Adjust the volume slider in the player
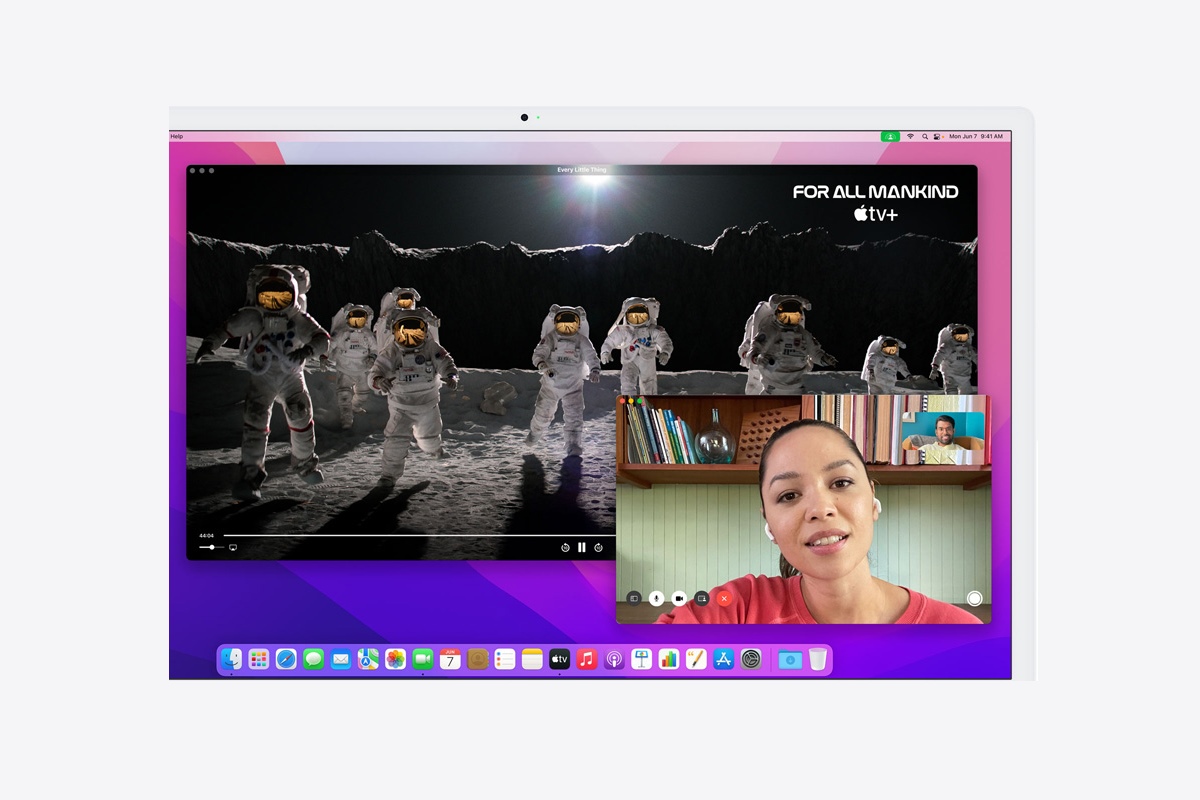Screen dimensions: 1200x800 point(212,547)
